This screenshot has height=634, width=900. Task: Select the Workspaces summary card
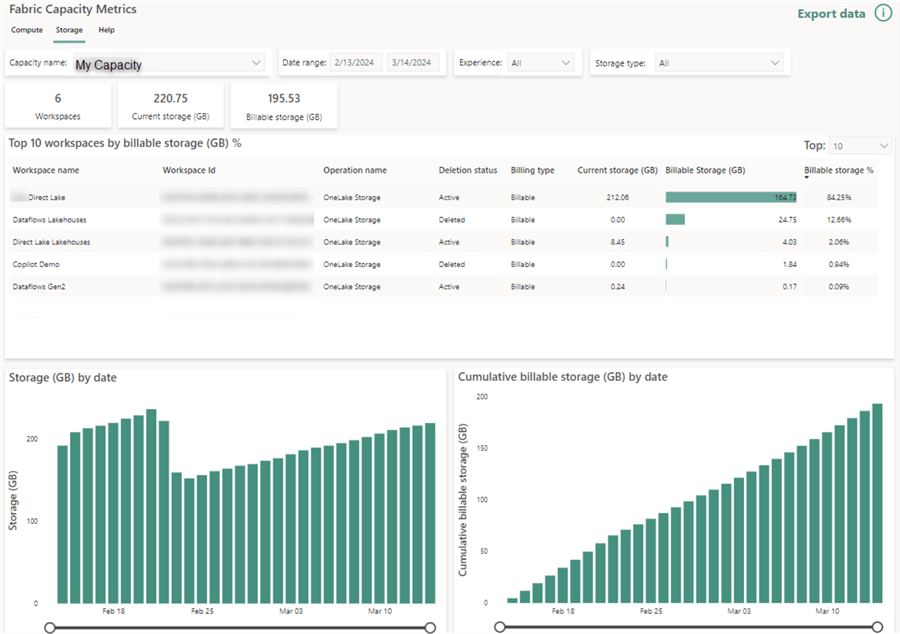(x=57, y=104)
